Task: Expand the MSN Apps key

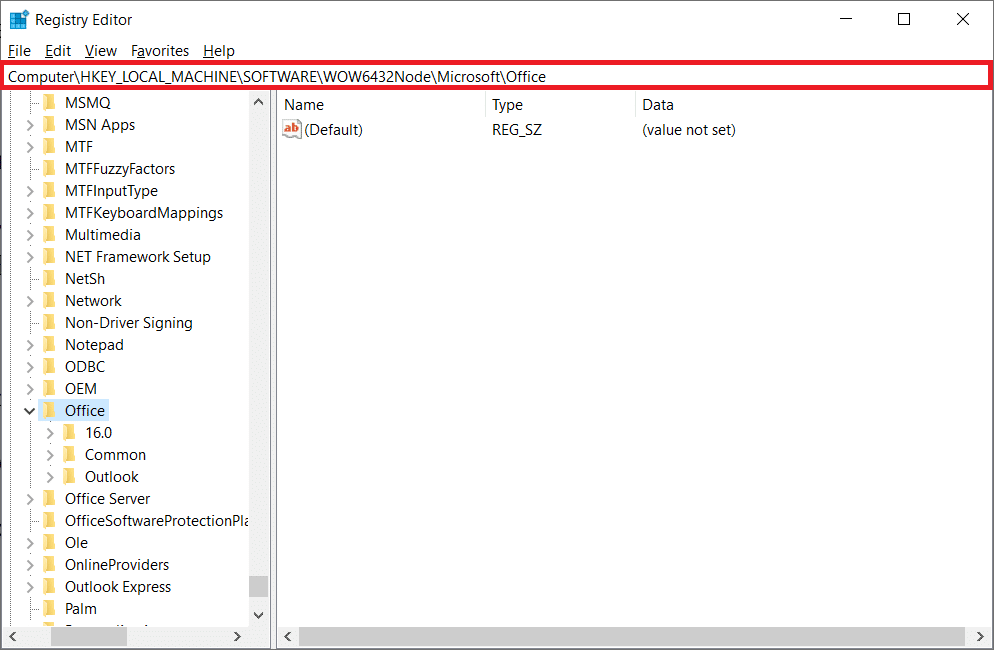Action: point(30,126)
